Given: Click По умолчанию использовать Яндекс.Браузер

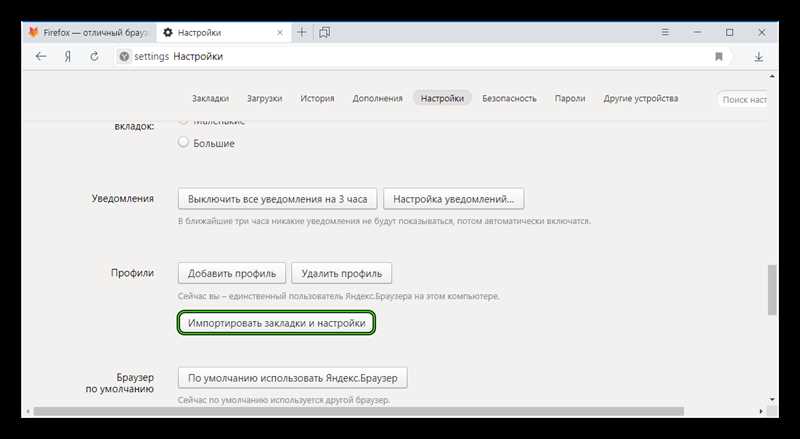Looking at the screenshot, I should pyautogui.click(x=292, y=378).
